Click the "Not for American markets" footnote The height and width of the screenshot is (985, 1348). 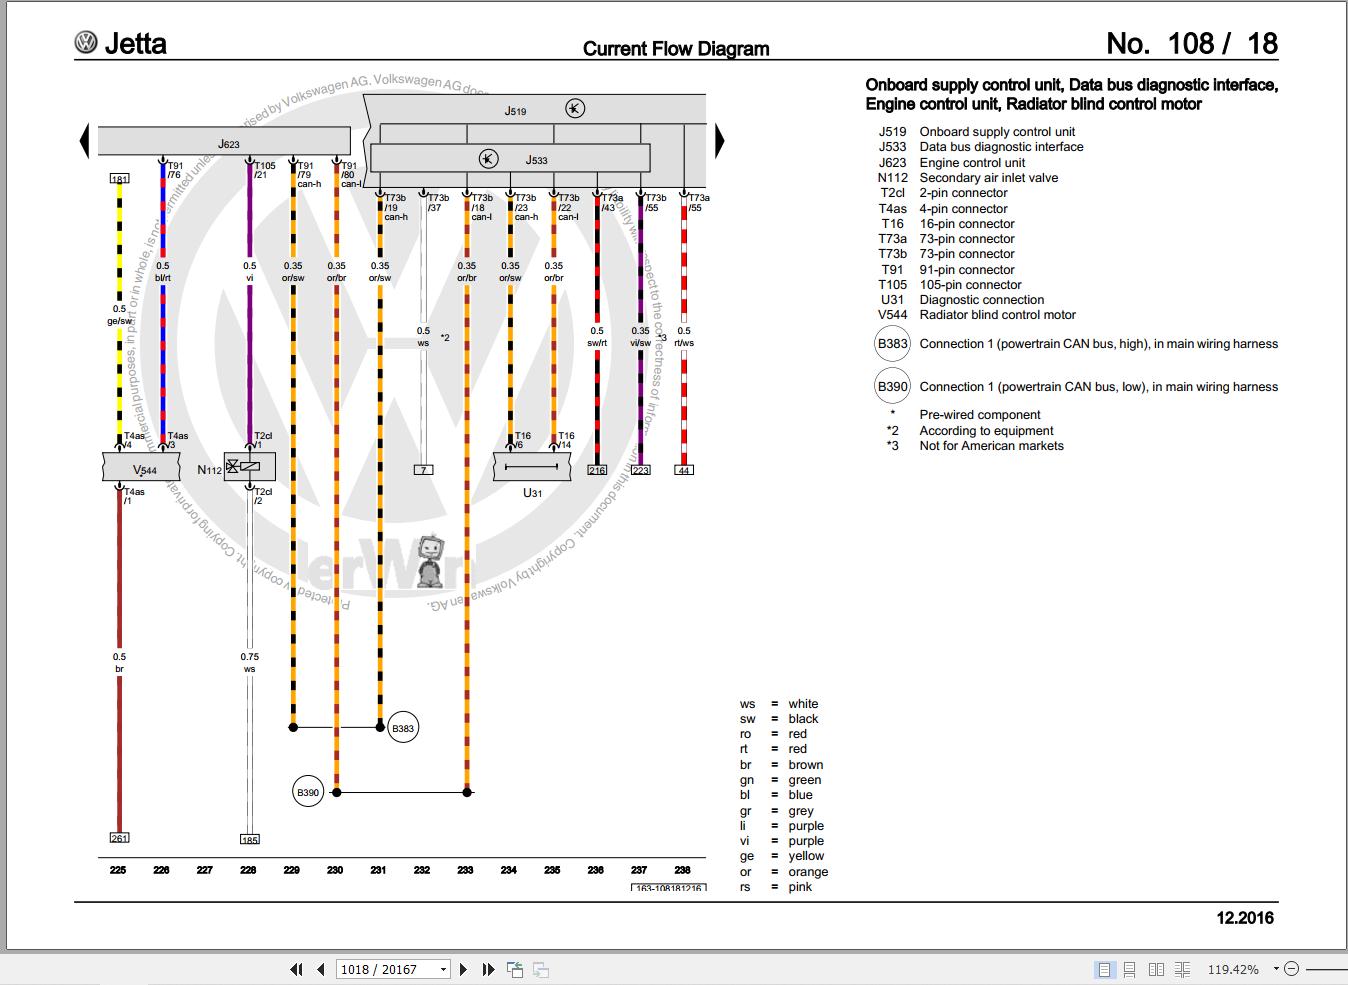(x=992, y=446)
